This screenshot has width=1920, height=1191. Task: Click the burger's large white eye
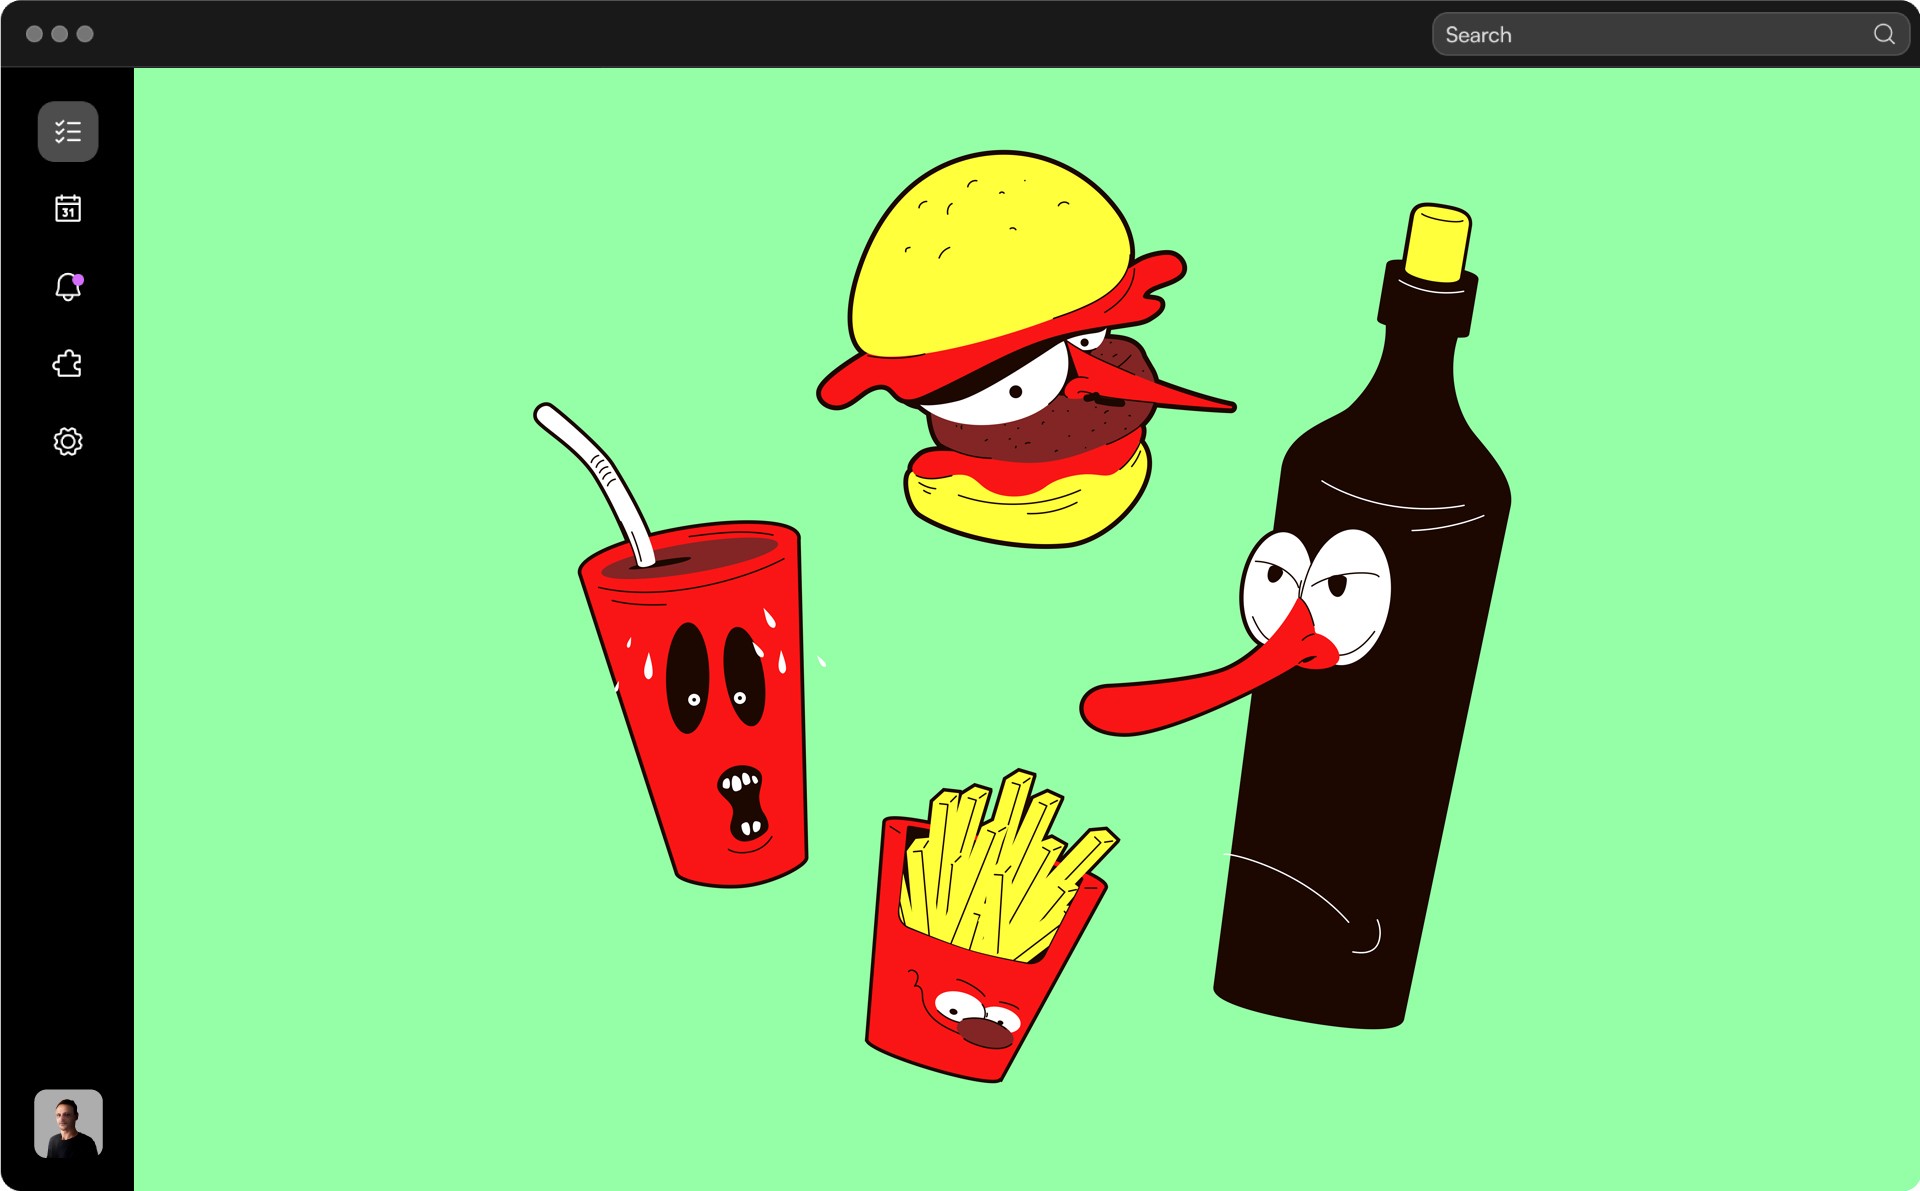[x=1005, y=390]
